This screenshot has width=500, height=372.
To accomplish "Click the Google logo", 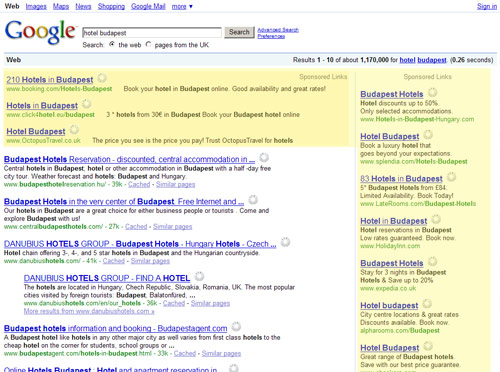I will point(40,32).
